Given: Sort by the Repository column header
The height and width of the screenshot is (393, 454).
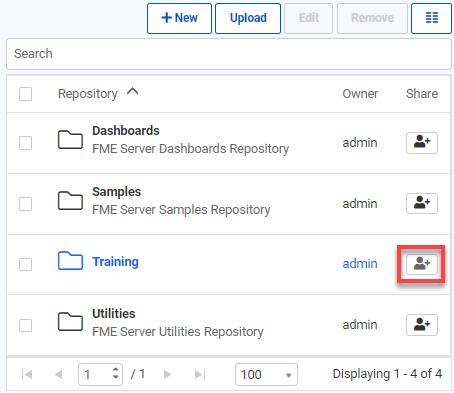Looking at the screenshot, I should tap(88, 94).
